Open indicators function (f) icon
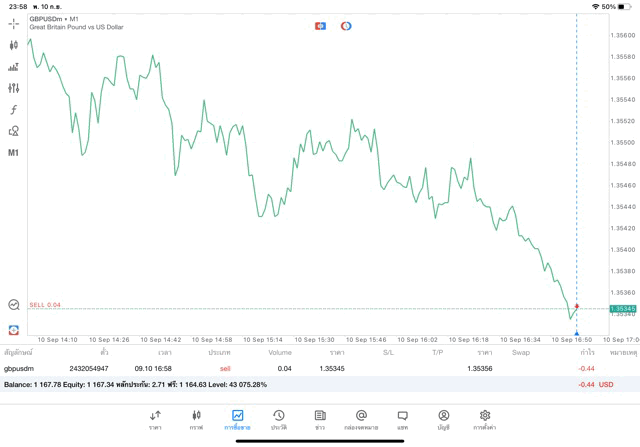 (14, 110)
